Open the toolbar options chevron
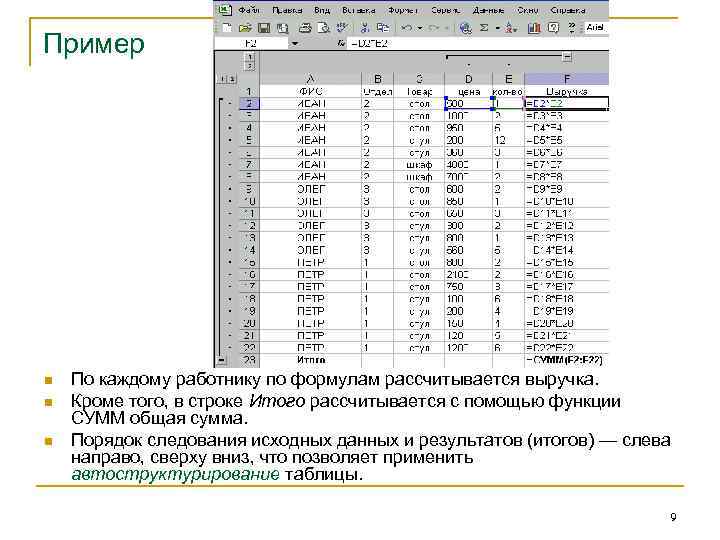The width and height of the screenshot is (720, 540). [572, 28]
